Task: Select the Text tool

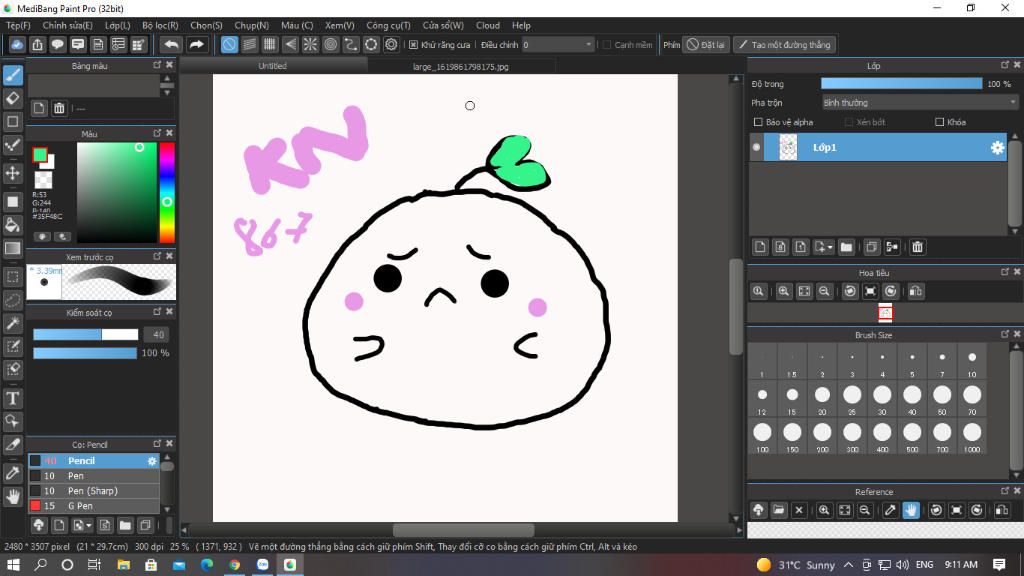Action: pyautogui.click(x=12, y=398)
